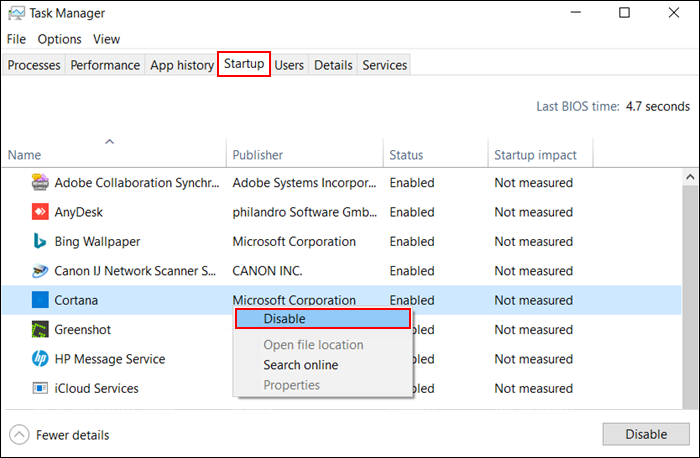700x458 pixels.
Task: Select the Adobe Collaboration Synchr... row name
Action: tap(137, 183)
